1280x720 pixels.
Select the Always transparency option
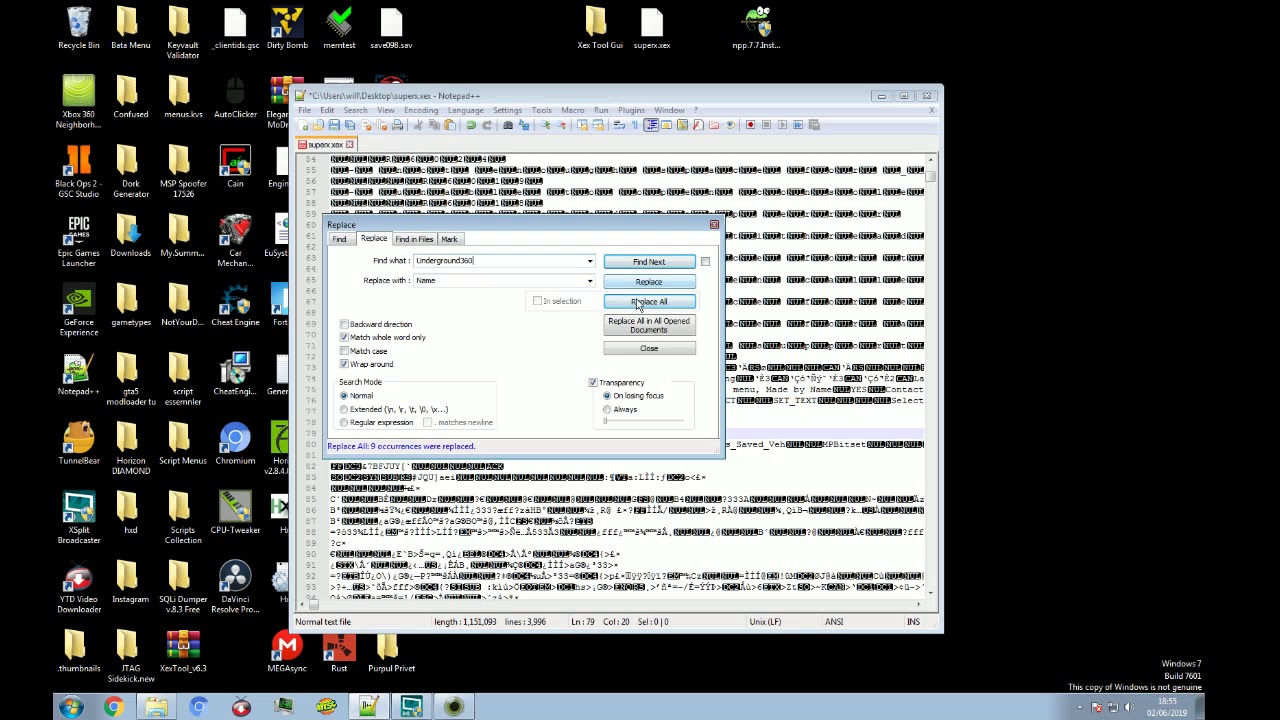pos(607,409)
